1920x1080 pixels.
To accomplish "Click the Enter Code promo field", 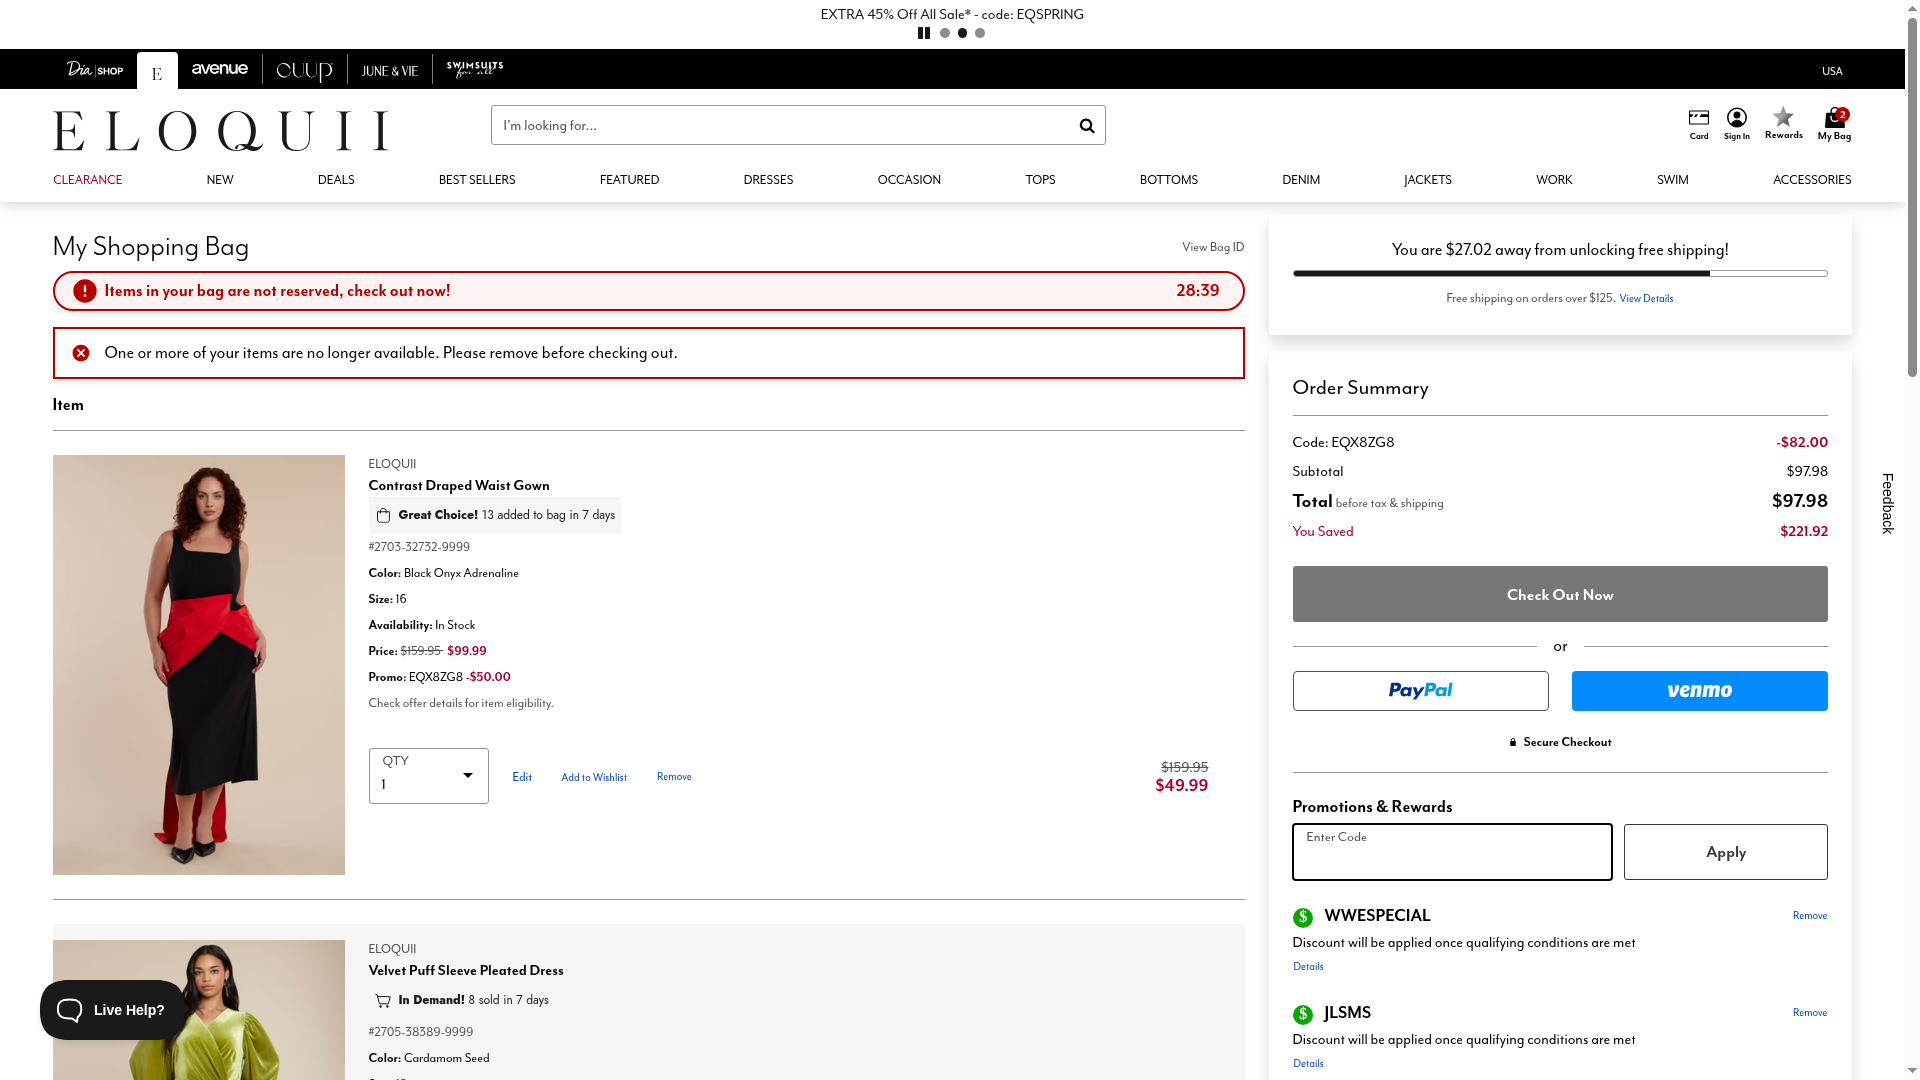I will click(x=1451, y=852).
